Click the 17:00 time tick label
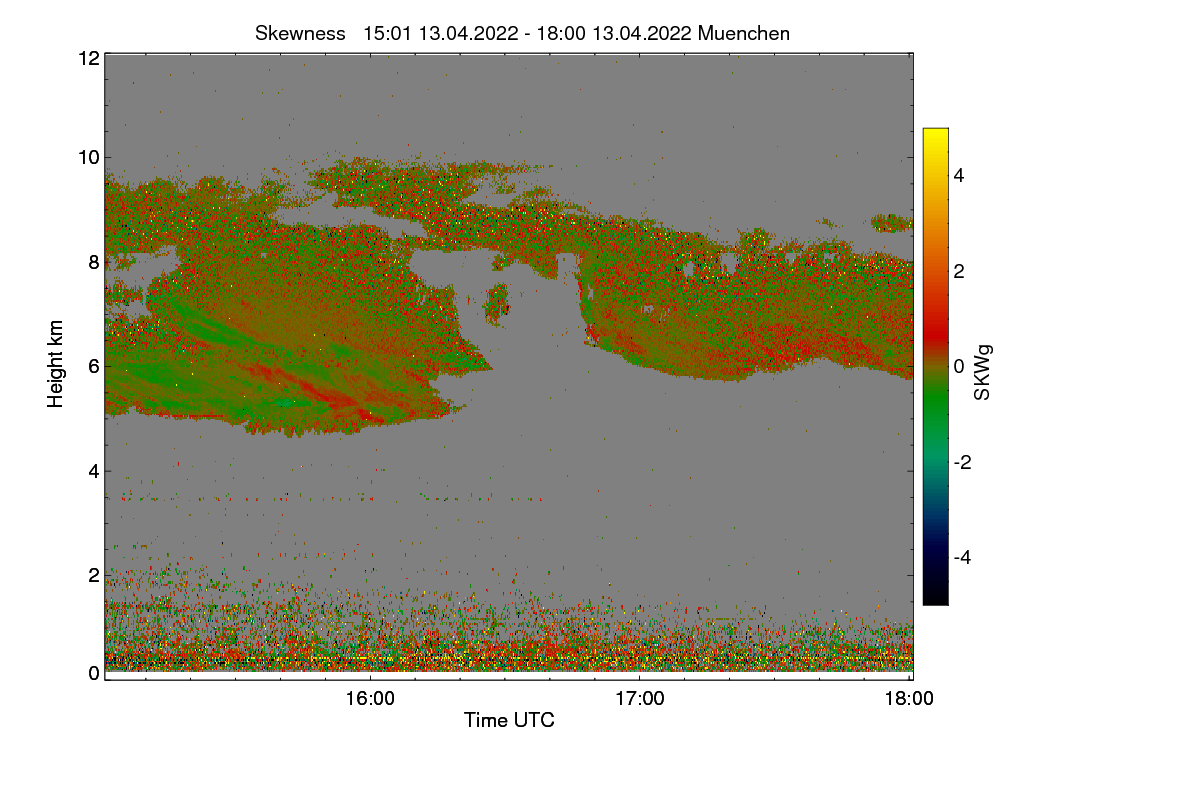The image size is (1200, 800). [x=639, y=699]
